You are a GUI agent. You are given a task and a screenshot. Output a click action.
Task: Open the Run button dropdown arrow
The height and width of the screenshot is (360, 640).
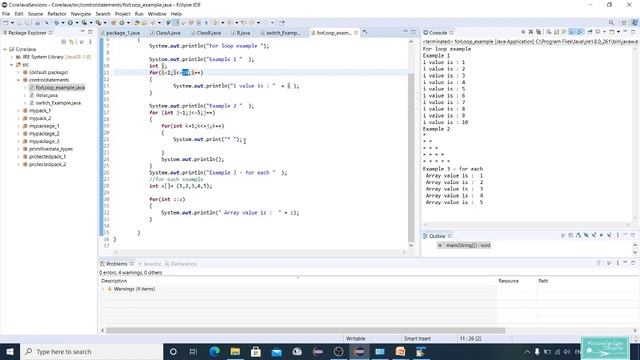[76, 23]
